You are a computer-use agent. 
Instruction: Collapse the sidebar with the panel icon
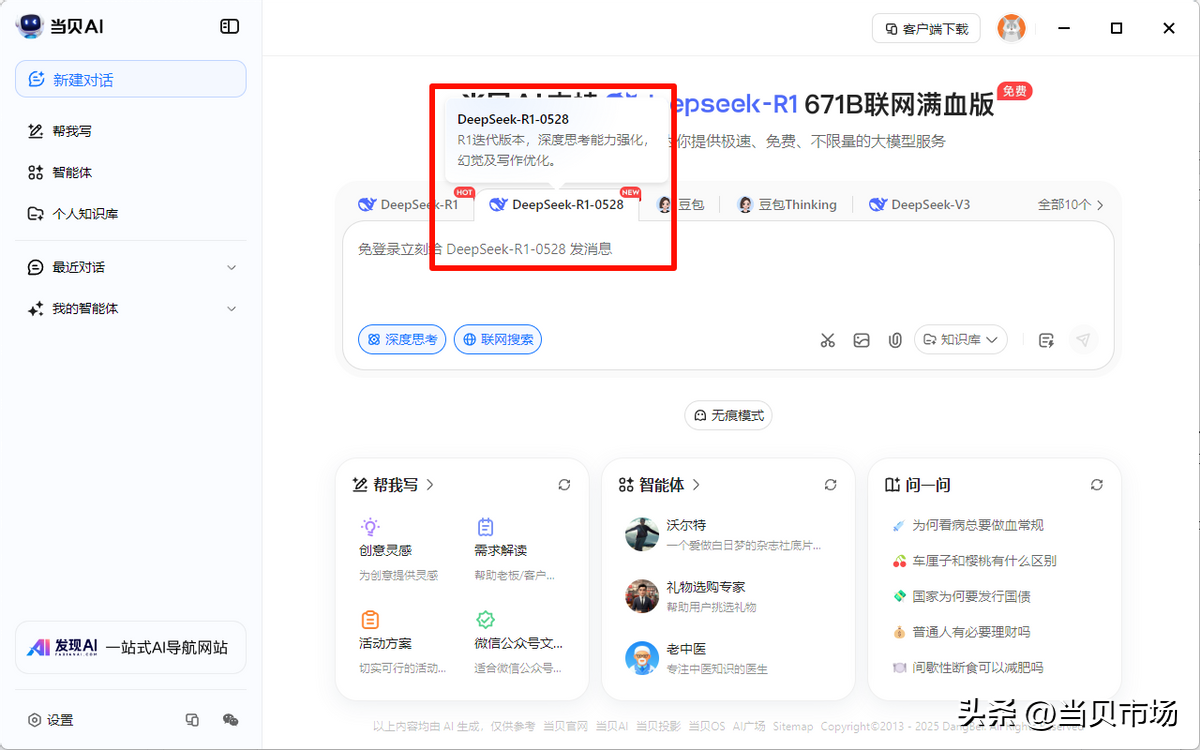click(230, 27)
